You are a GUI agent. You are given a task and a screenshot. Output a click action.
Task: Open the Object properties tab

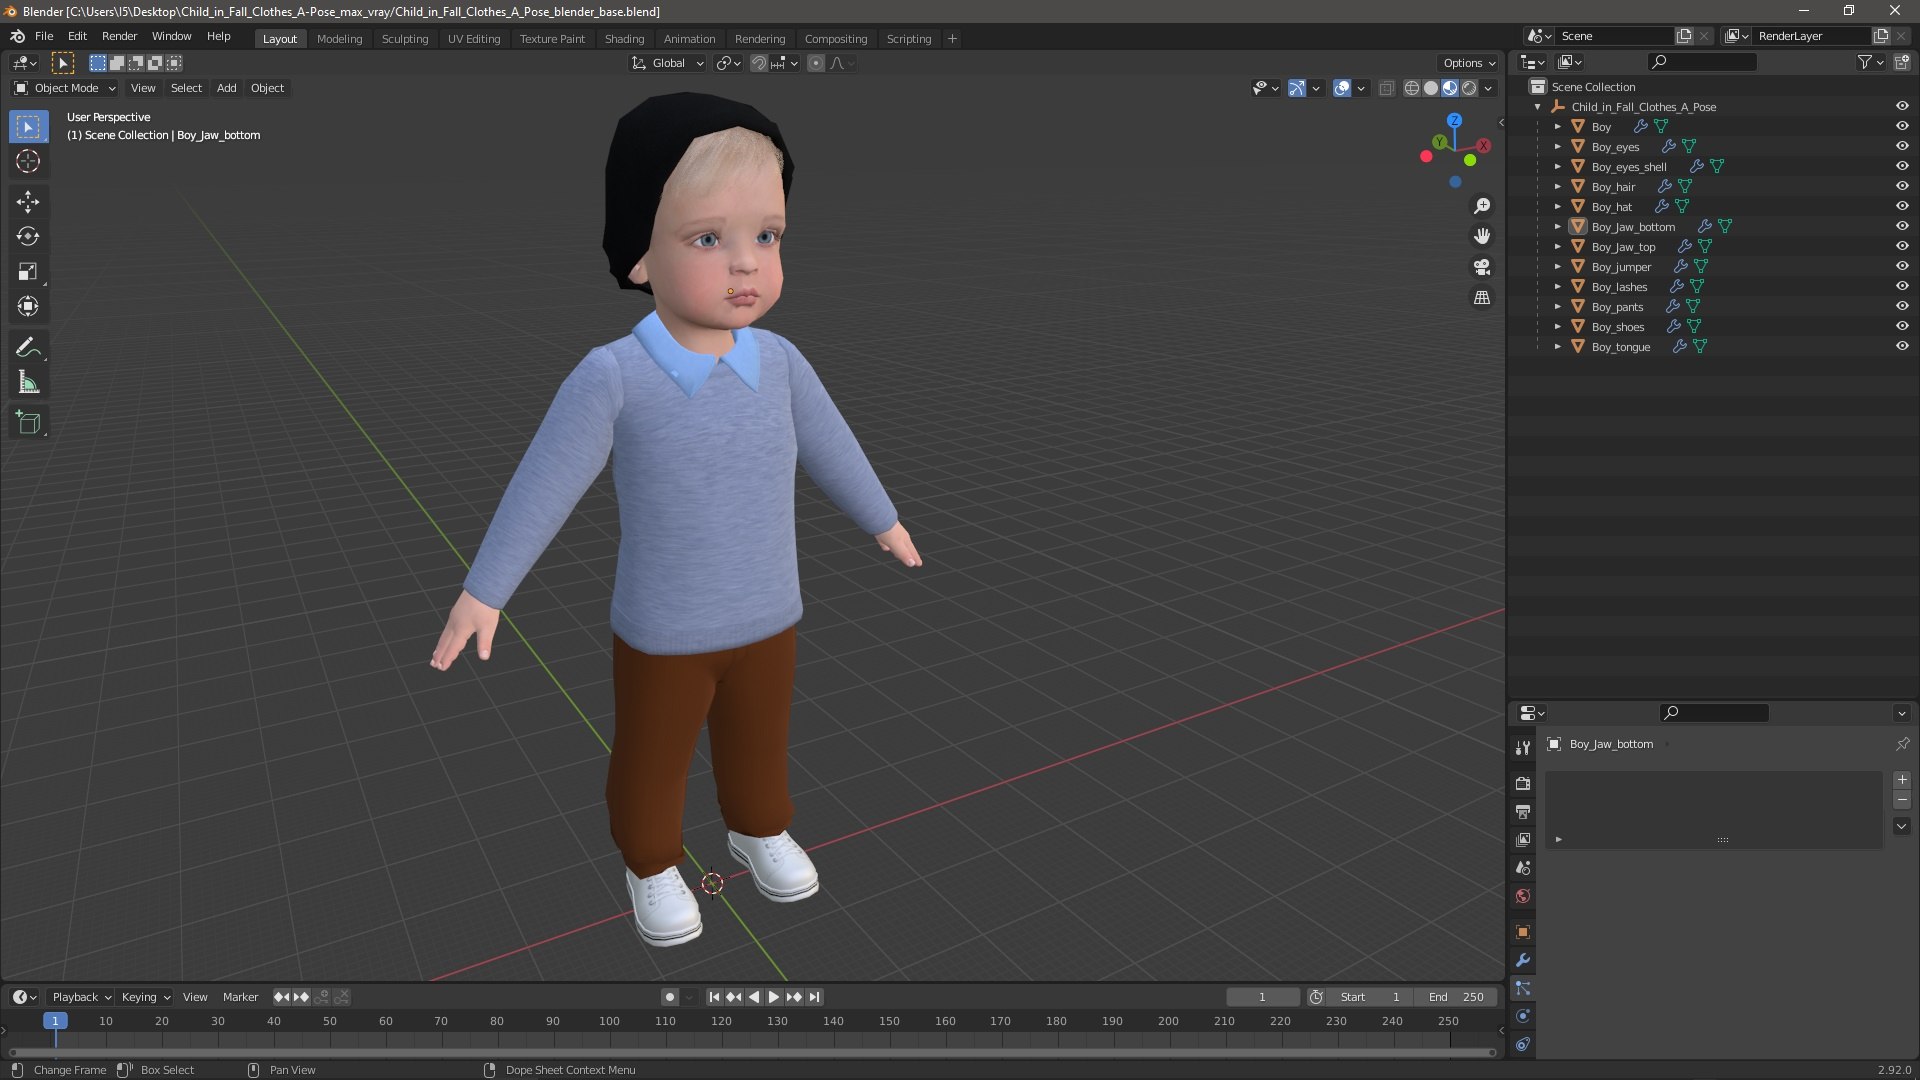(x=1522, y=932)
